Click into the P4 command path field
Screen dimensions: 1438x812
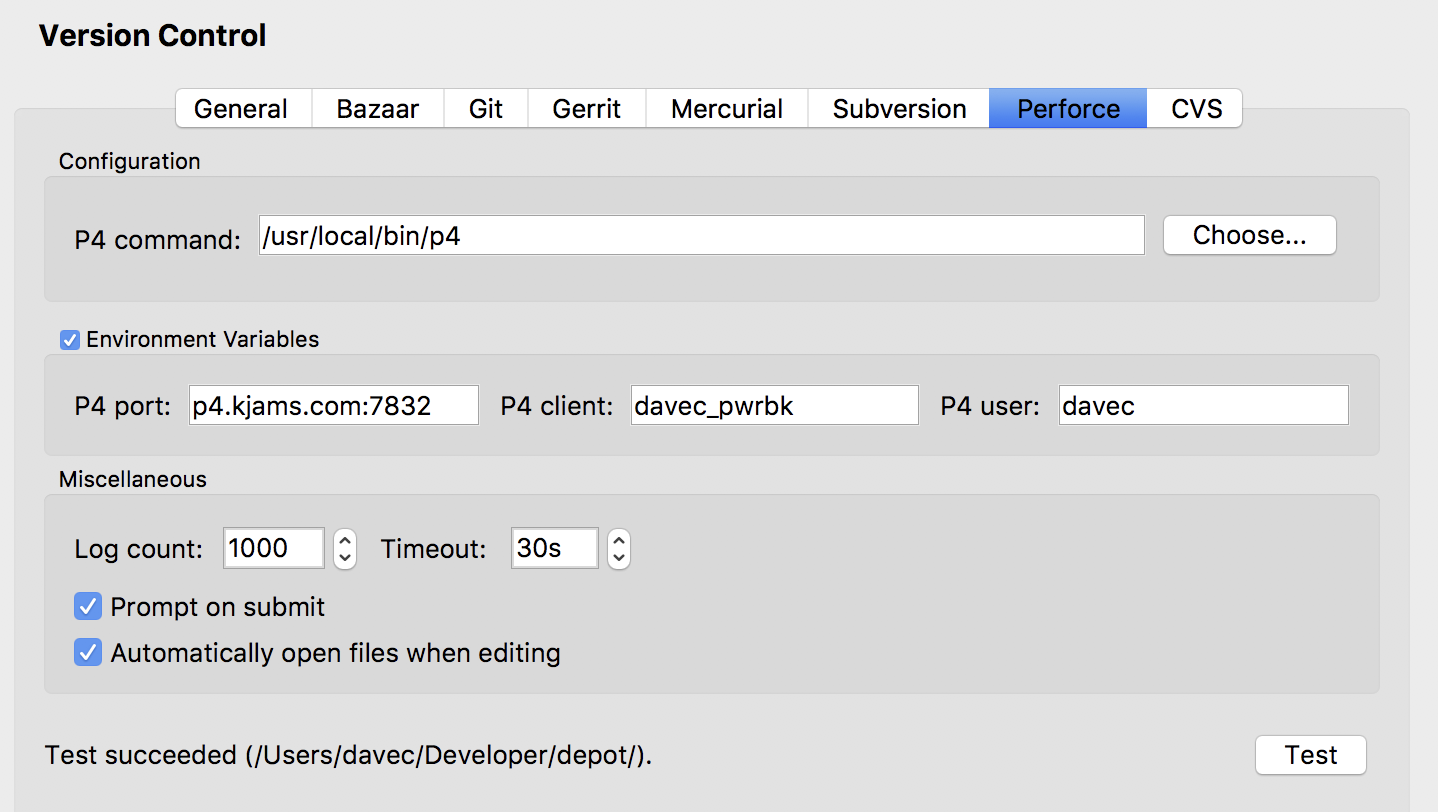point(700,236)
